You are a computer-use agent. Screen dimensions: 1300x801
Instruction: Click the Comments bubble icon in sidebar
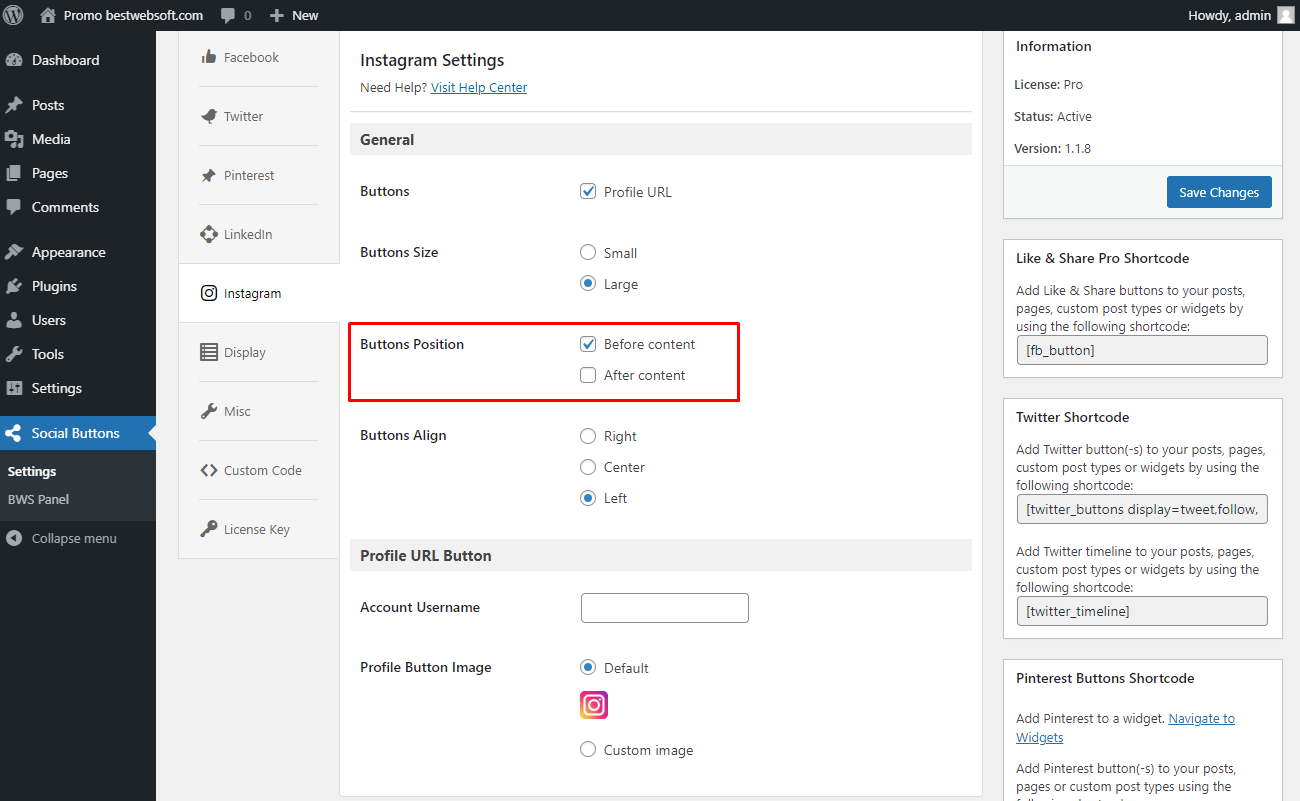click(x=14, y=207)
